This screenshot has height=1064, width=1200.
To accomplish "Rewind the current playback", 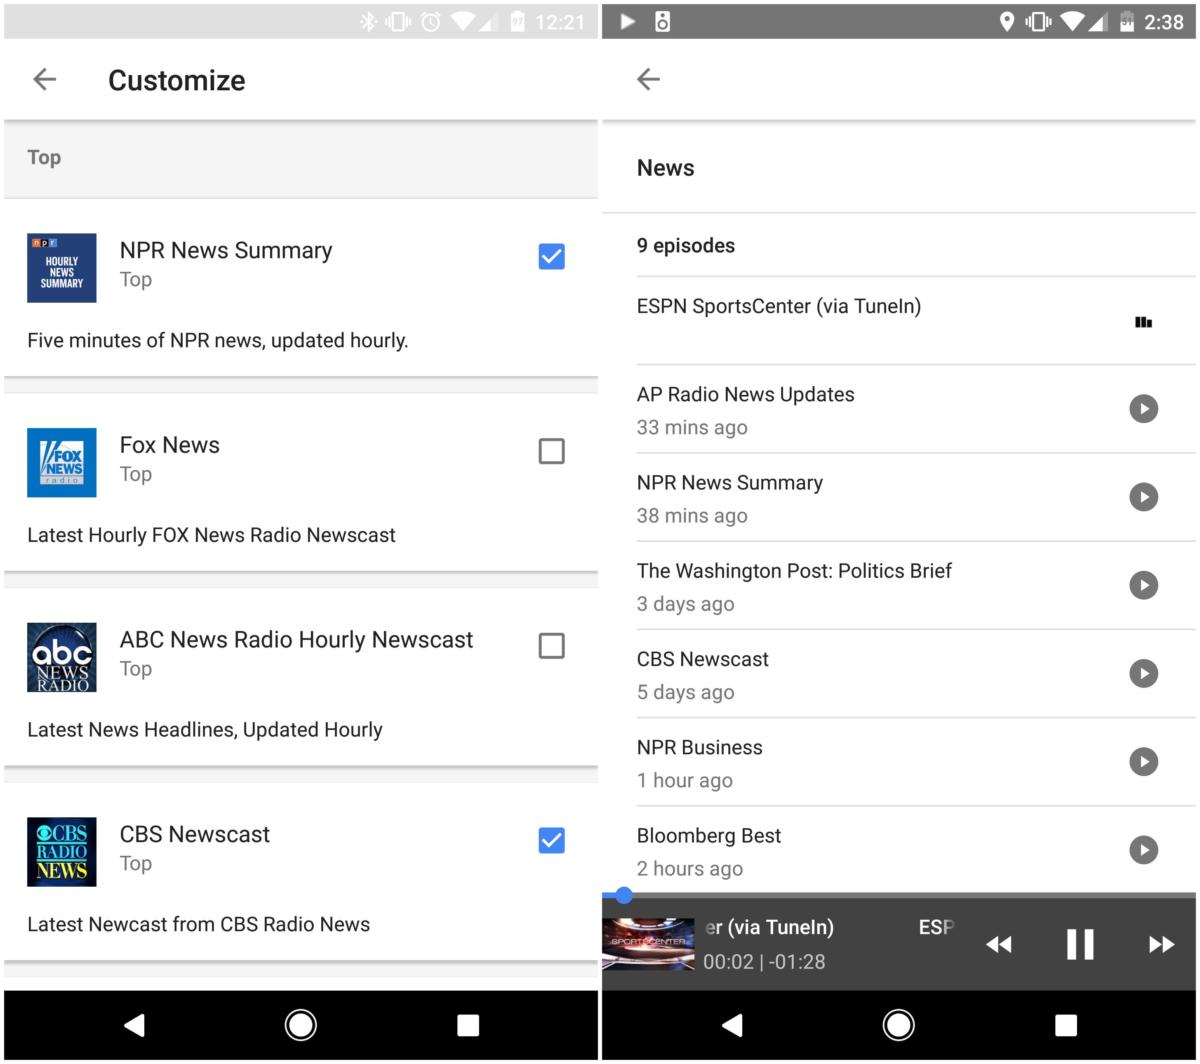I will point(998,944).
